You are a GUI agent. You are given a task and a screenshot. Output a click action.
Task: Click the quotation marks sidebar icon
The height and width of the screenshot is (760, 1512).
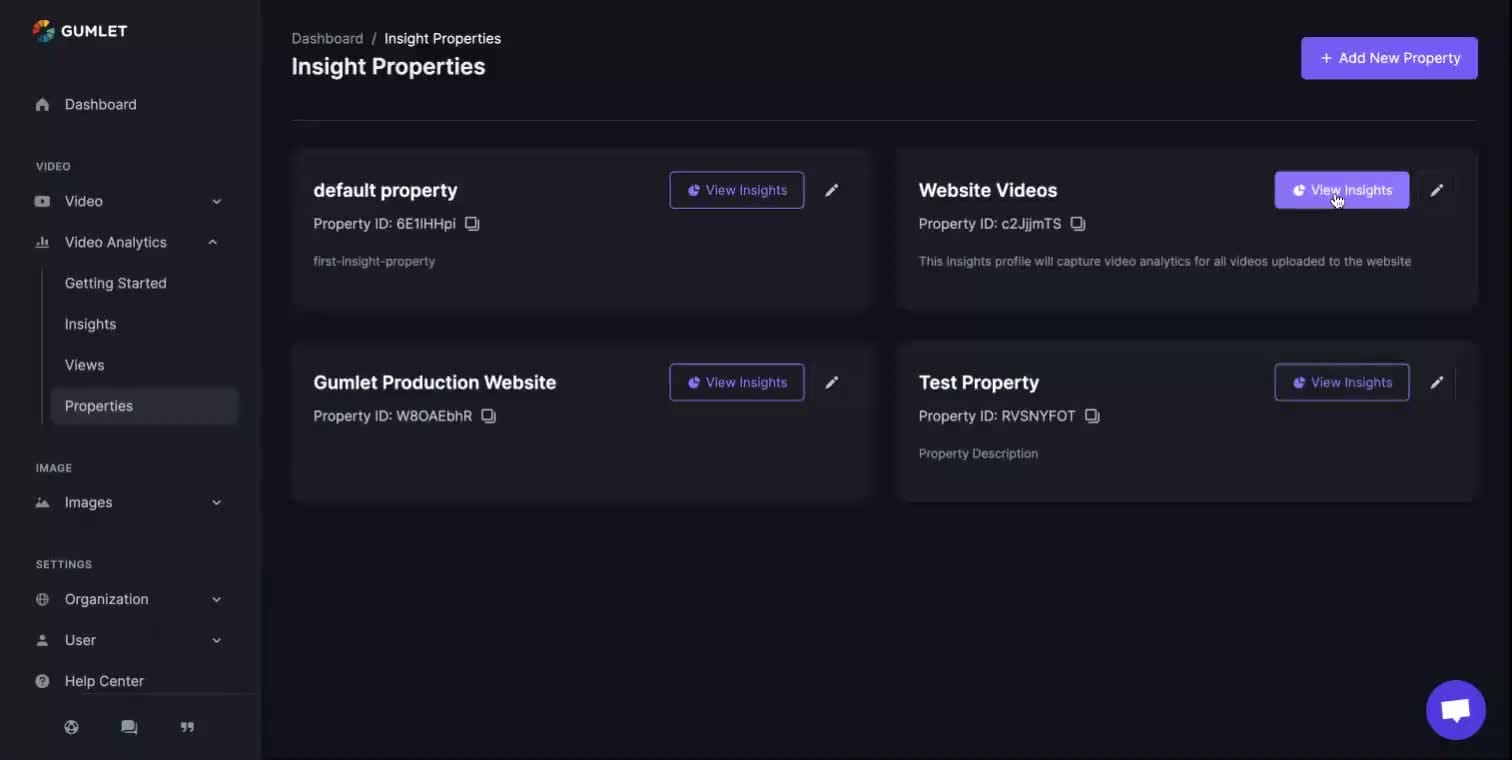tap(187, 727)
